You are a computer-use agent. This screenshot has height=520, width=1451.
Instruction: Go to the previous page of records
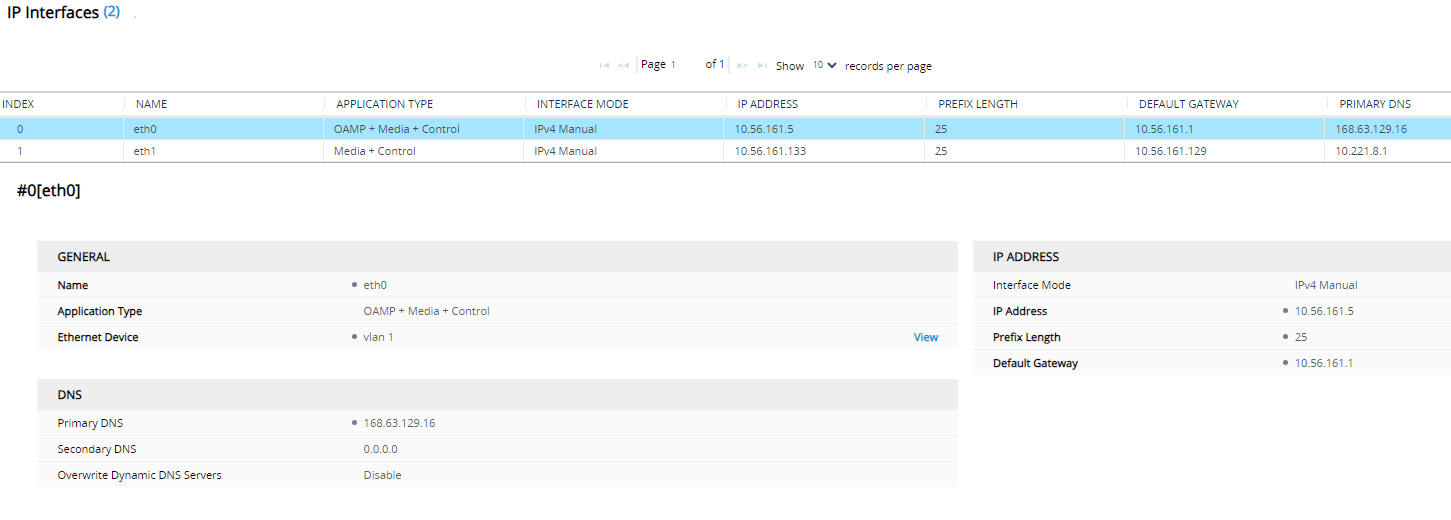coord(623,65)
